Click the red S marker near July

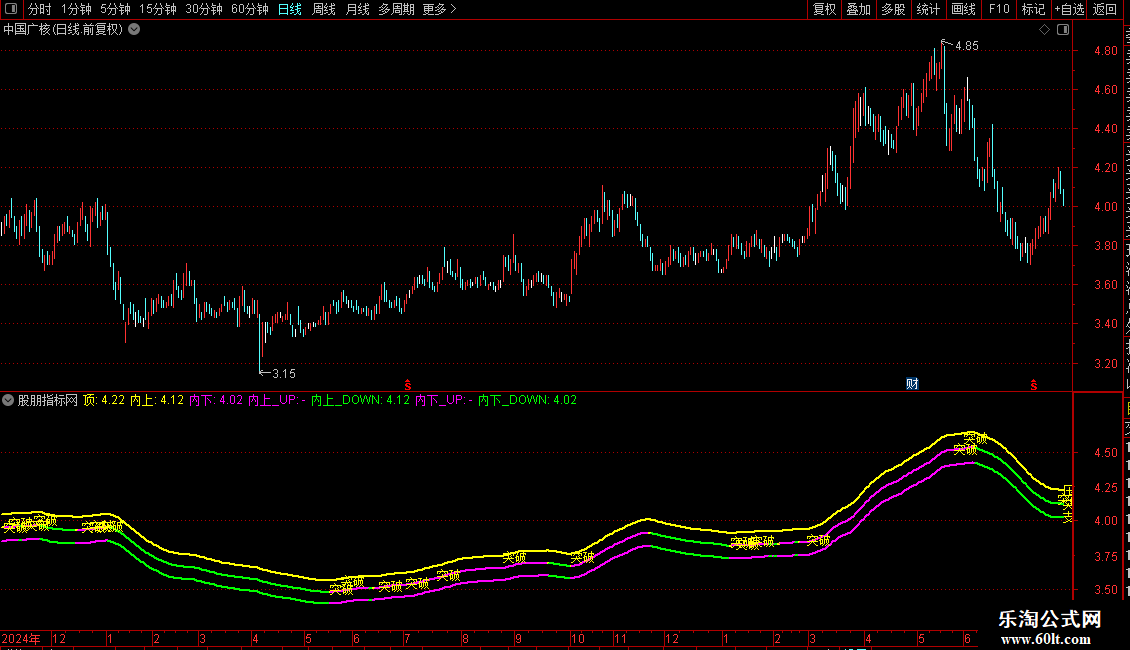click(x=408, y=385)
